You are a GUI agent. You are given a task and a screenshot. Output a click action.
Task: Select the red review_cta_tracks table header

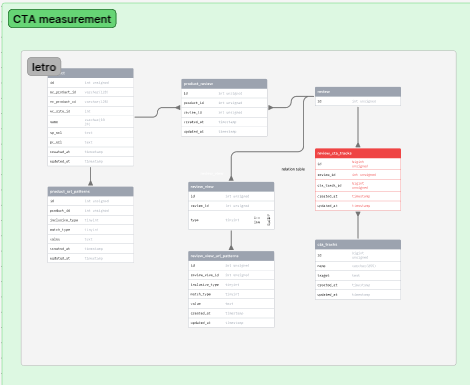pyautogui.click(x=358, y=153)
